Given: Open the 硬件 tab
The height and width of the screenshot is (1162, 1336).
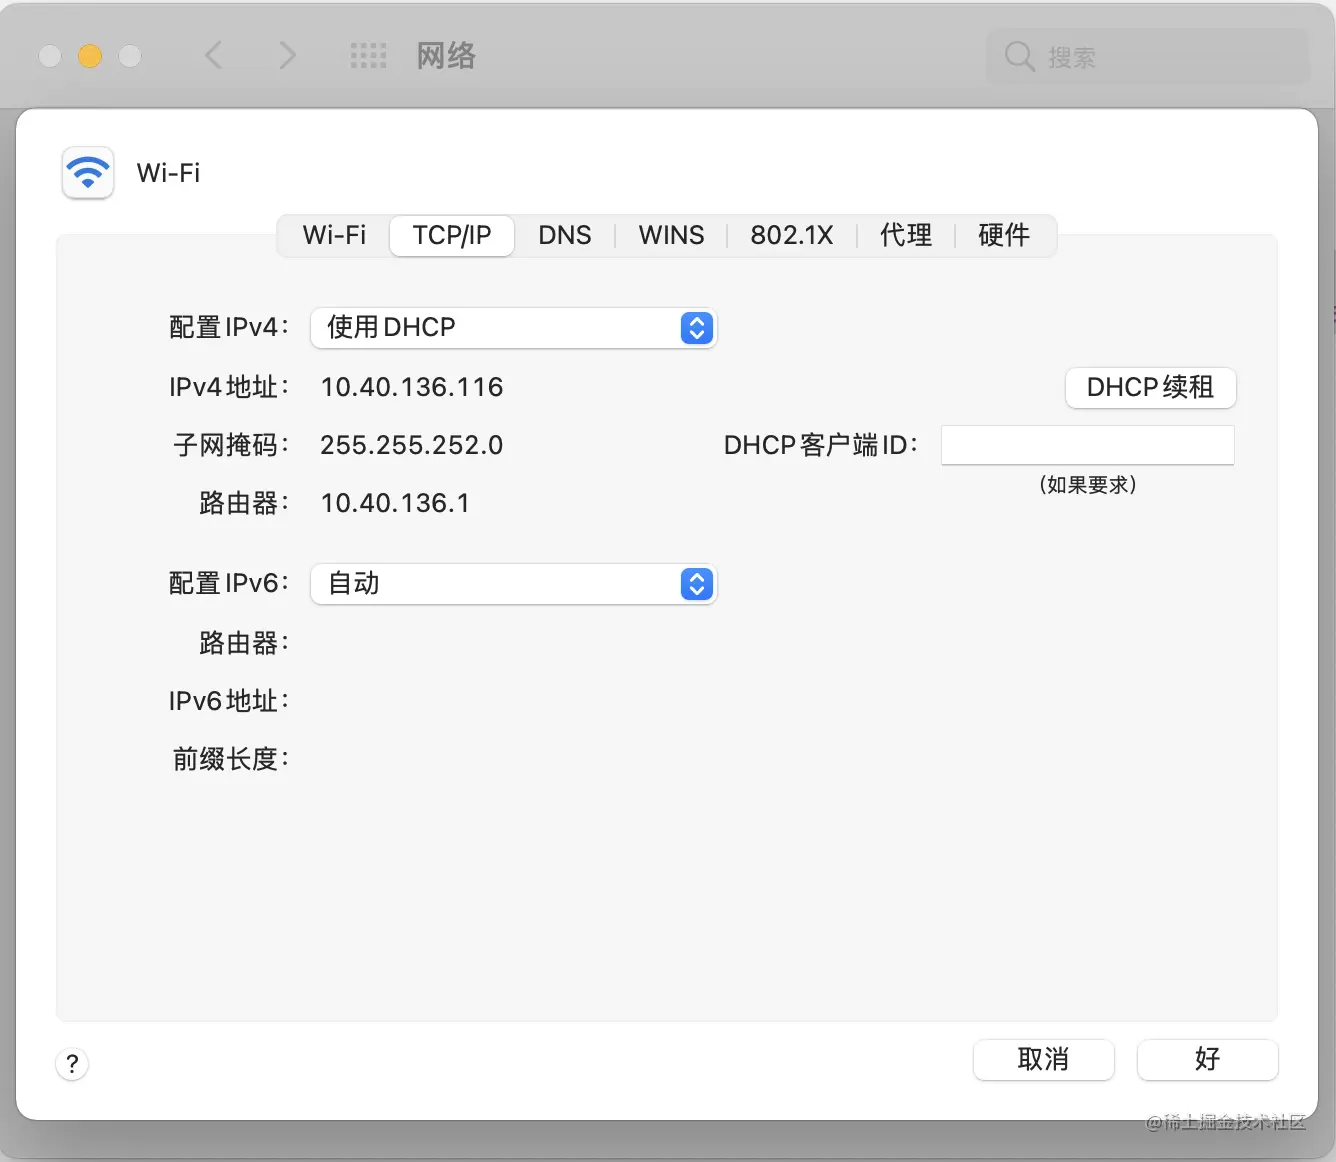Looking at the screenshot, I should tap(1004, 236).
